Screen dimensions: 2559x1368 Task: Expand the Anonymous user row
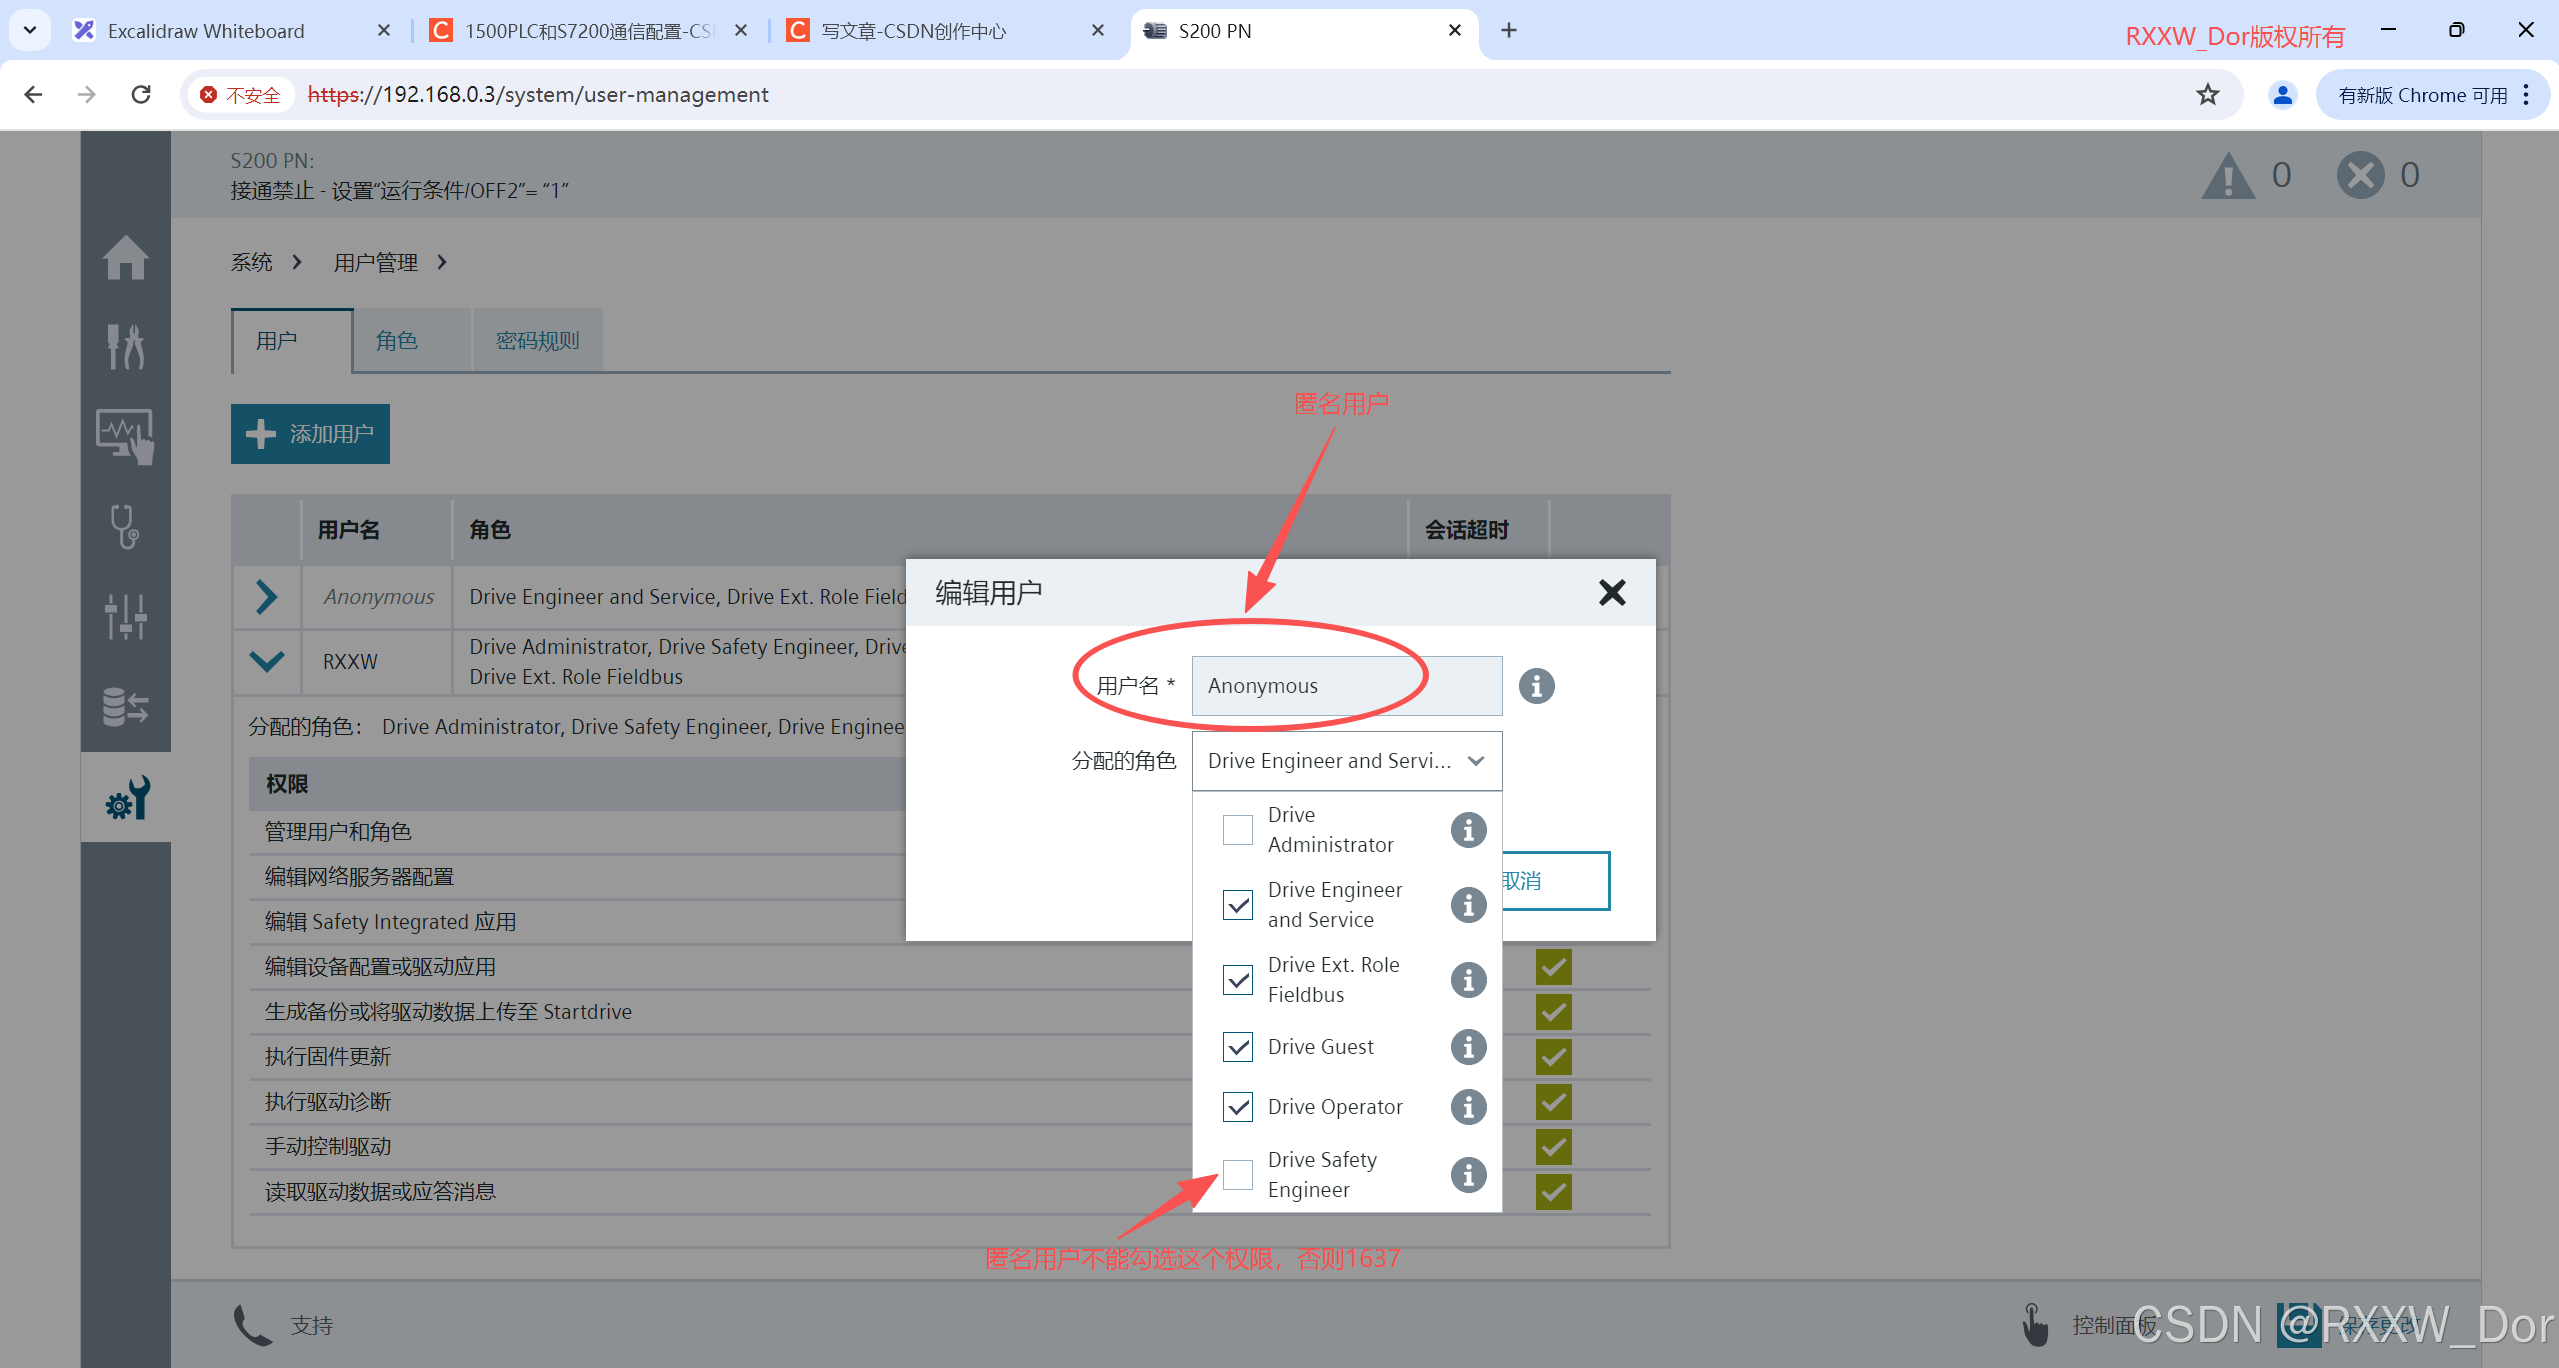click(266, 597)
